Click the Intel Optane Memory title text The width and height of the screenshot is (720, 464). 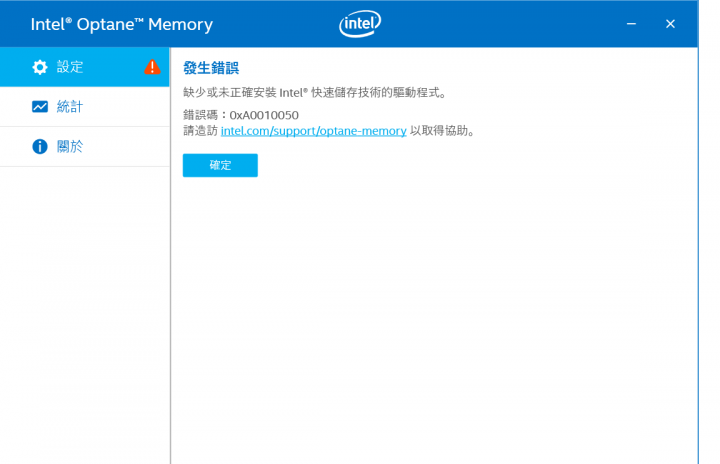[122, 24]
